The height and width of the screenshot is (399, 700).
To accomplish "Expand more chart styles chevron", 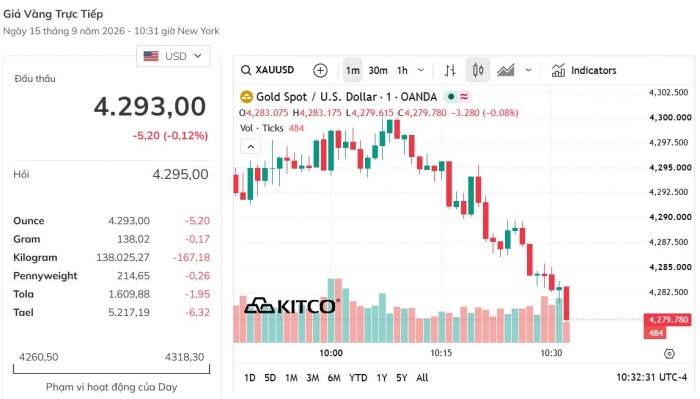I will click(x=528, y=70).
